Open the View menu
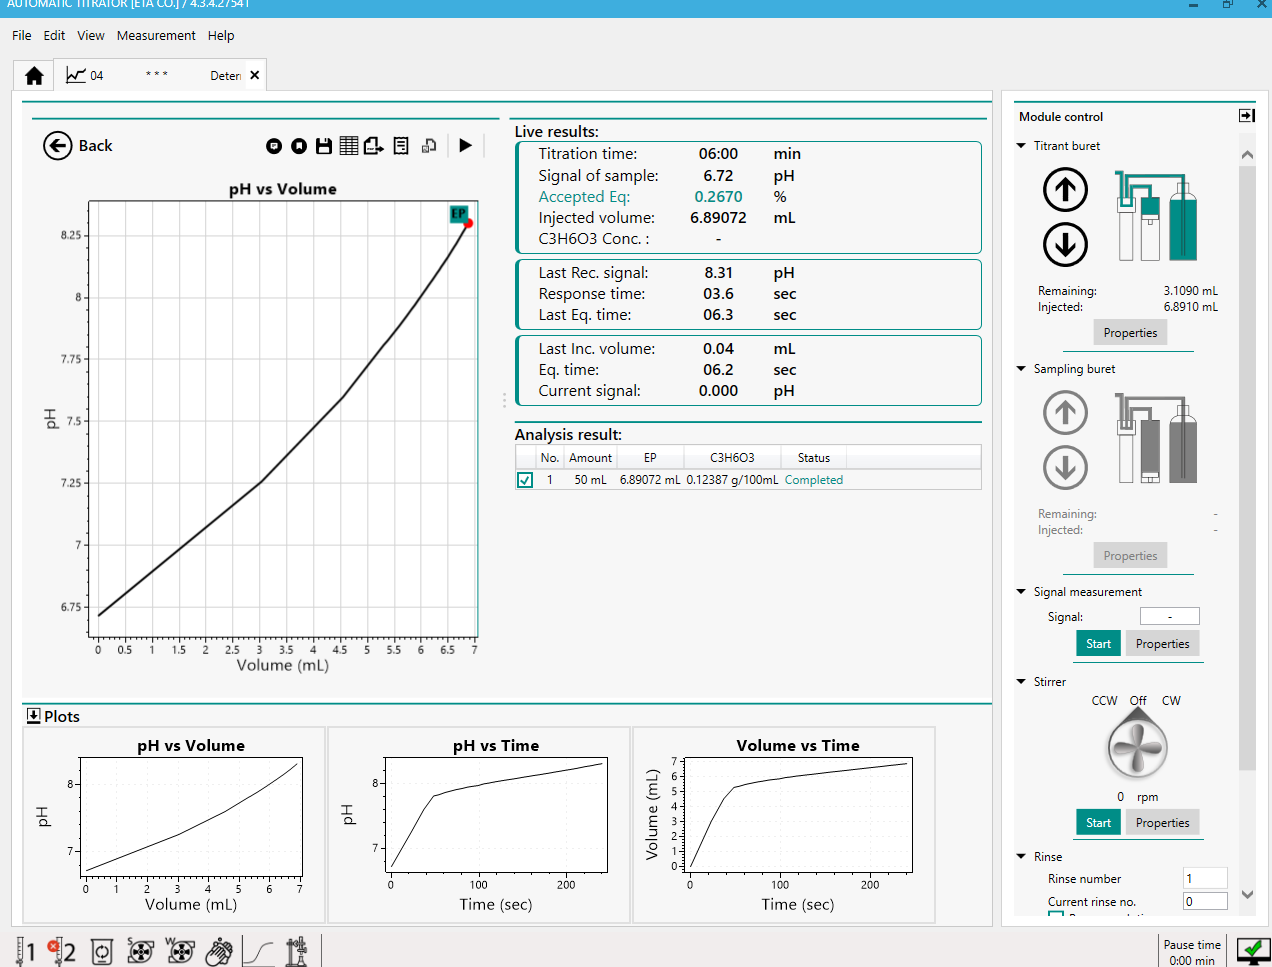1272x967 pixels. pyautogui.click(x=90, y=36)
